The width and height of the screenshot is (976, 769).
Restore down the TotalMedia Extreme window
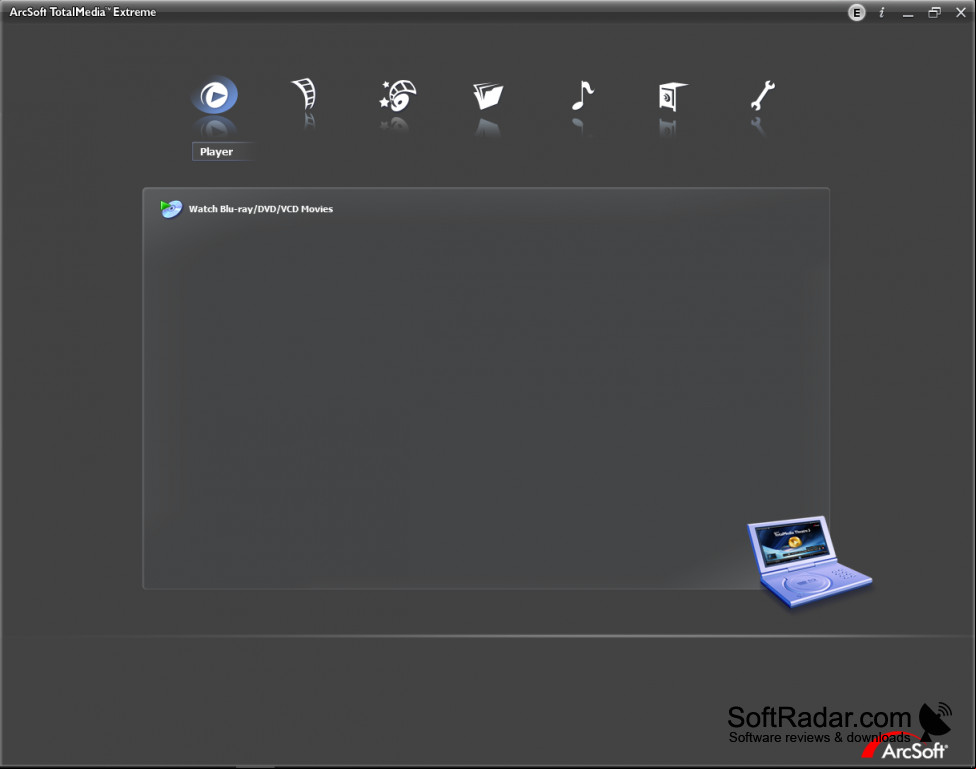pos(934,12)
